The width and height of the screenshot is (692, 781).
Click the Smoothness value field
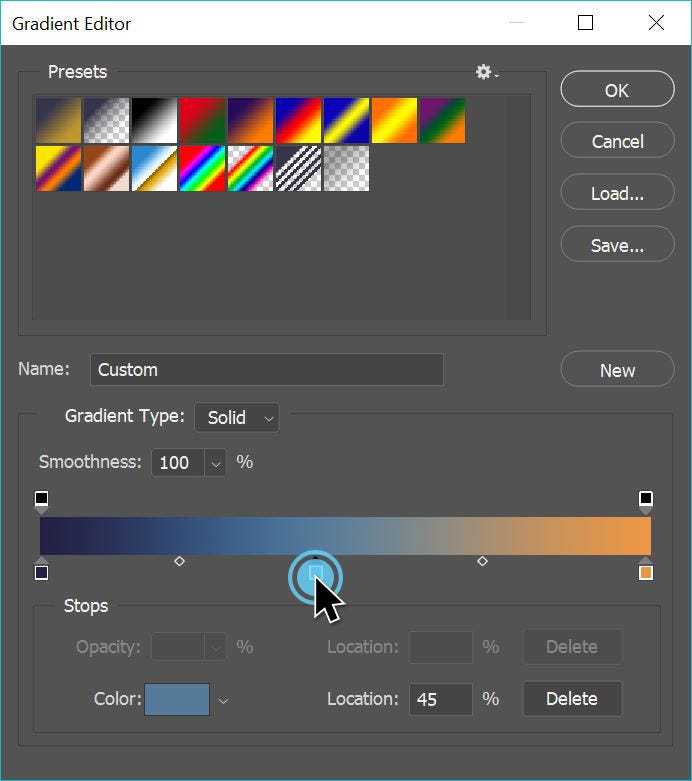pos(177,463)
